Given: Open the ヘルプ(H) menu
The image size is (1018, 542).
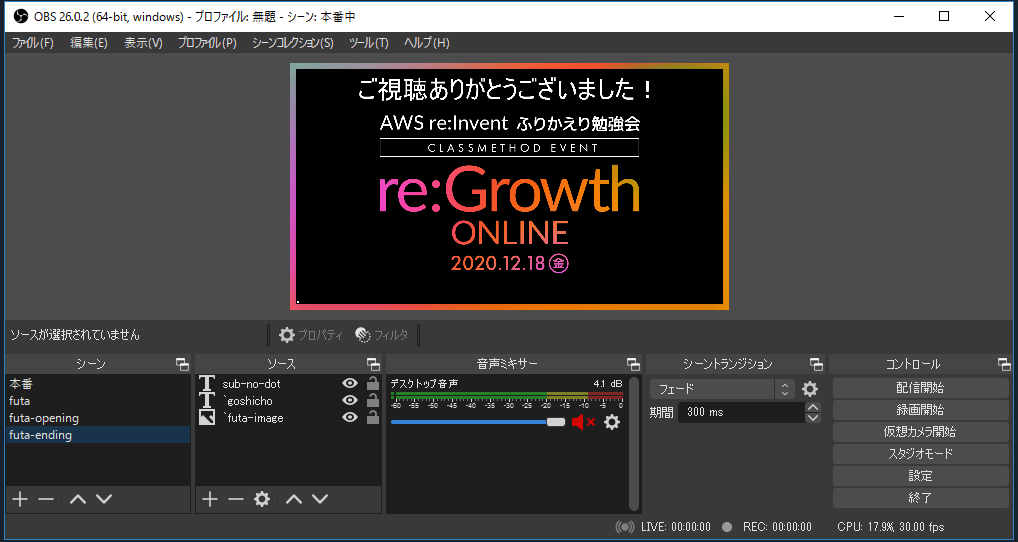Looking at the screenshot, I should (x=427, y=43).
